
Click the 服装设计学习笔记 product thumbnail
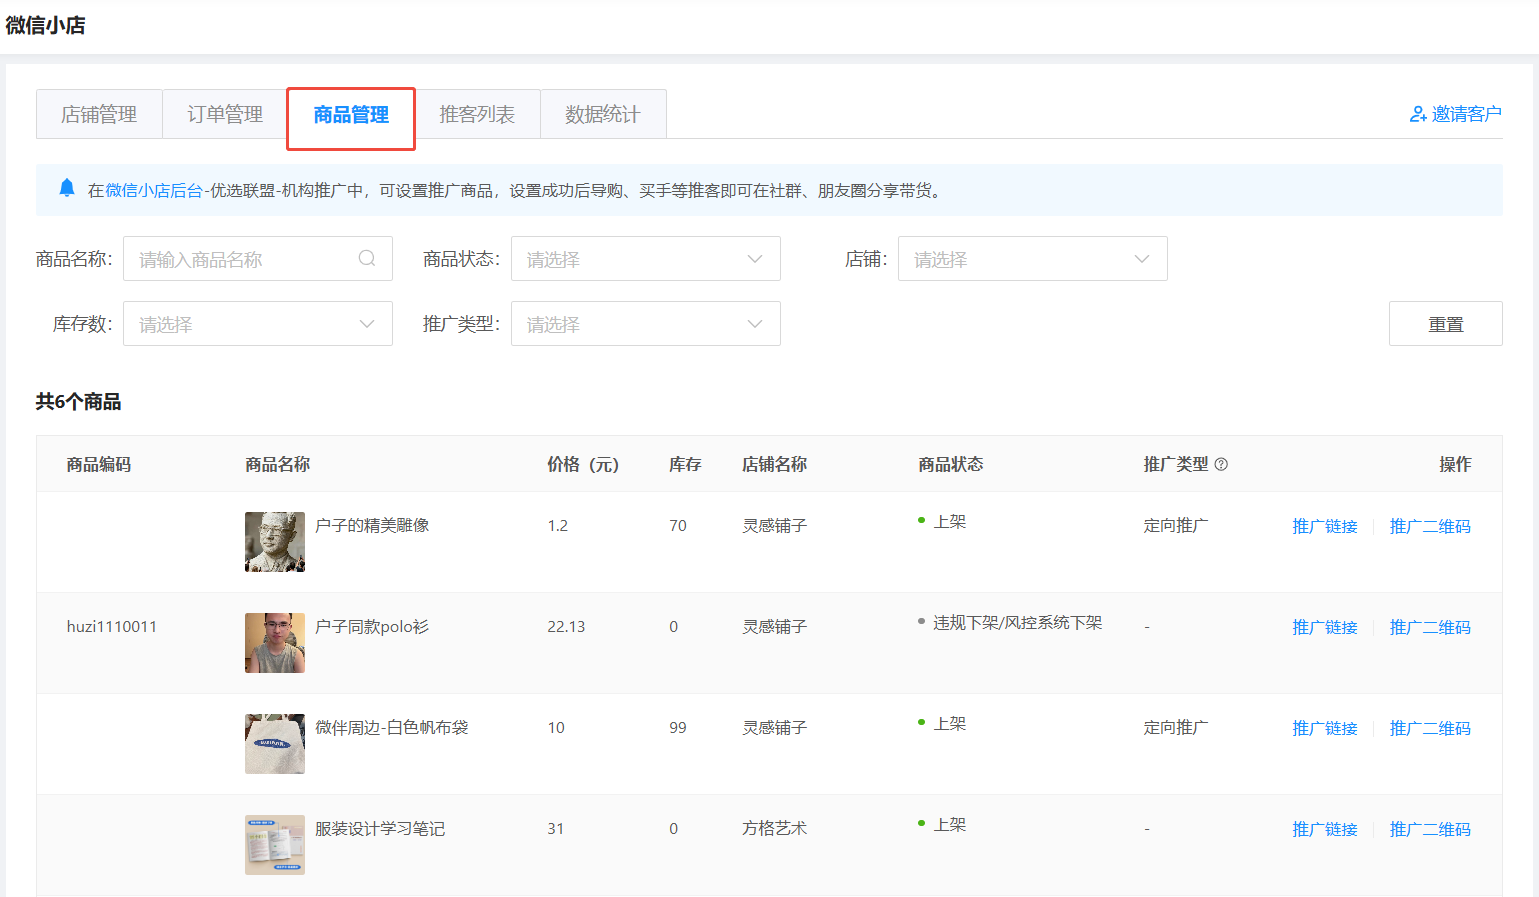[x=275, y=845]
